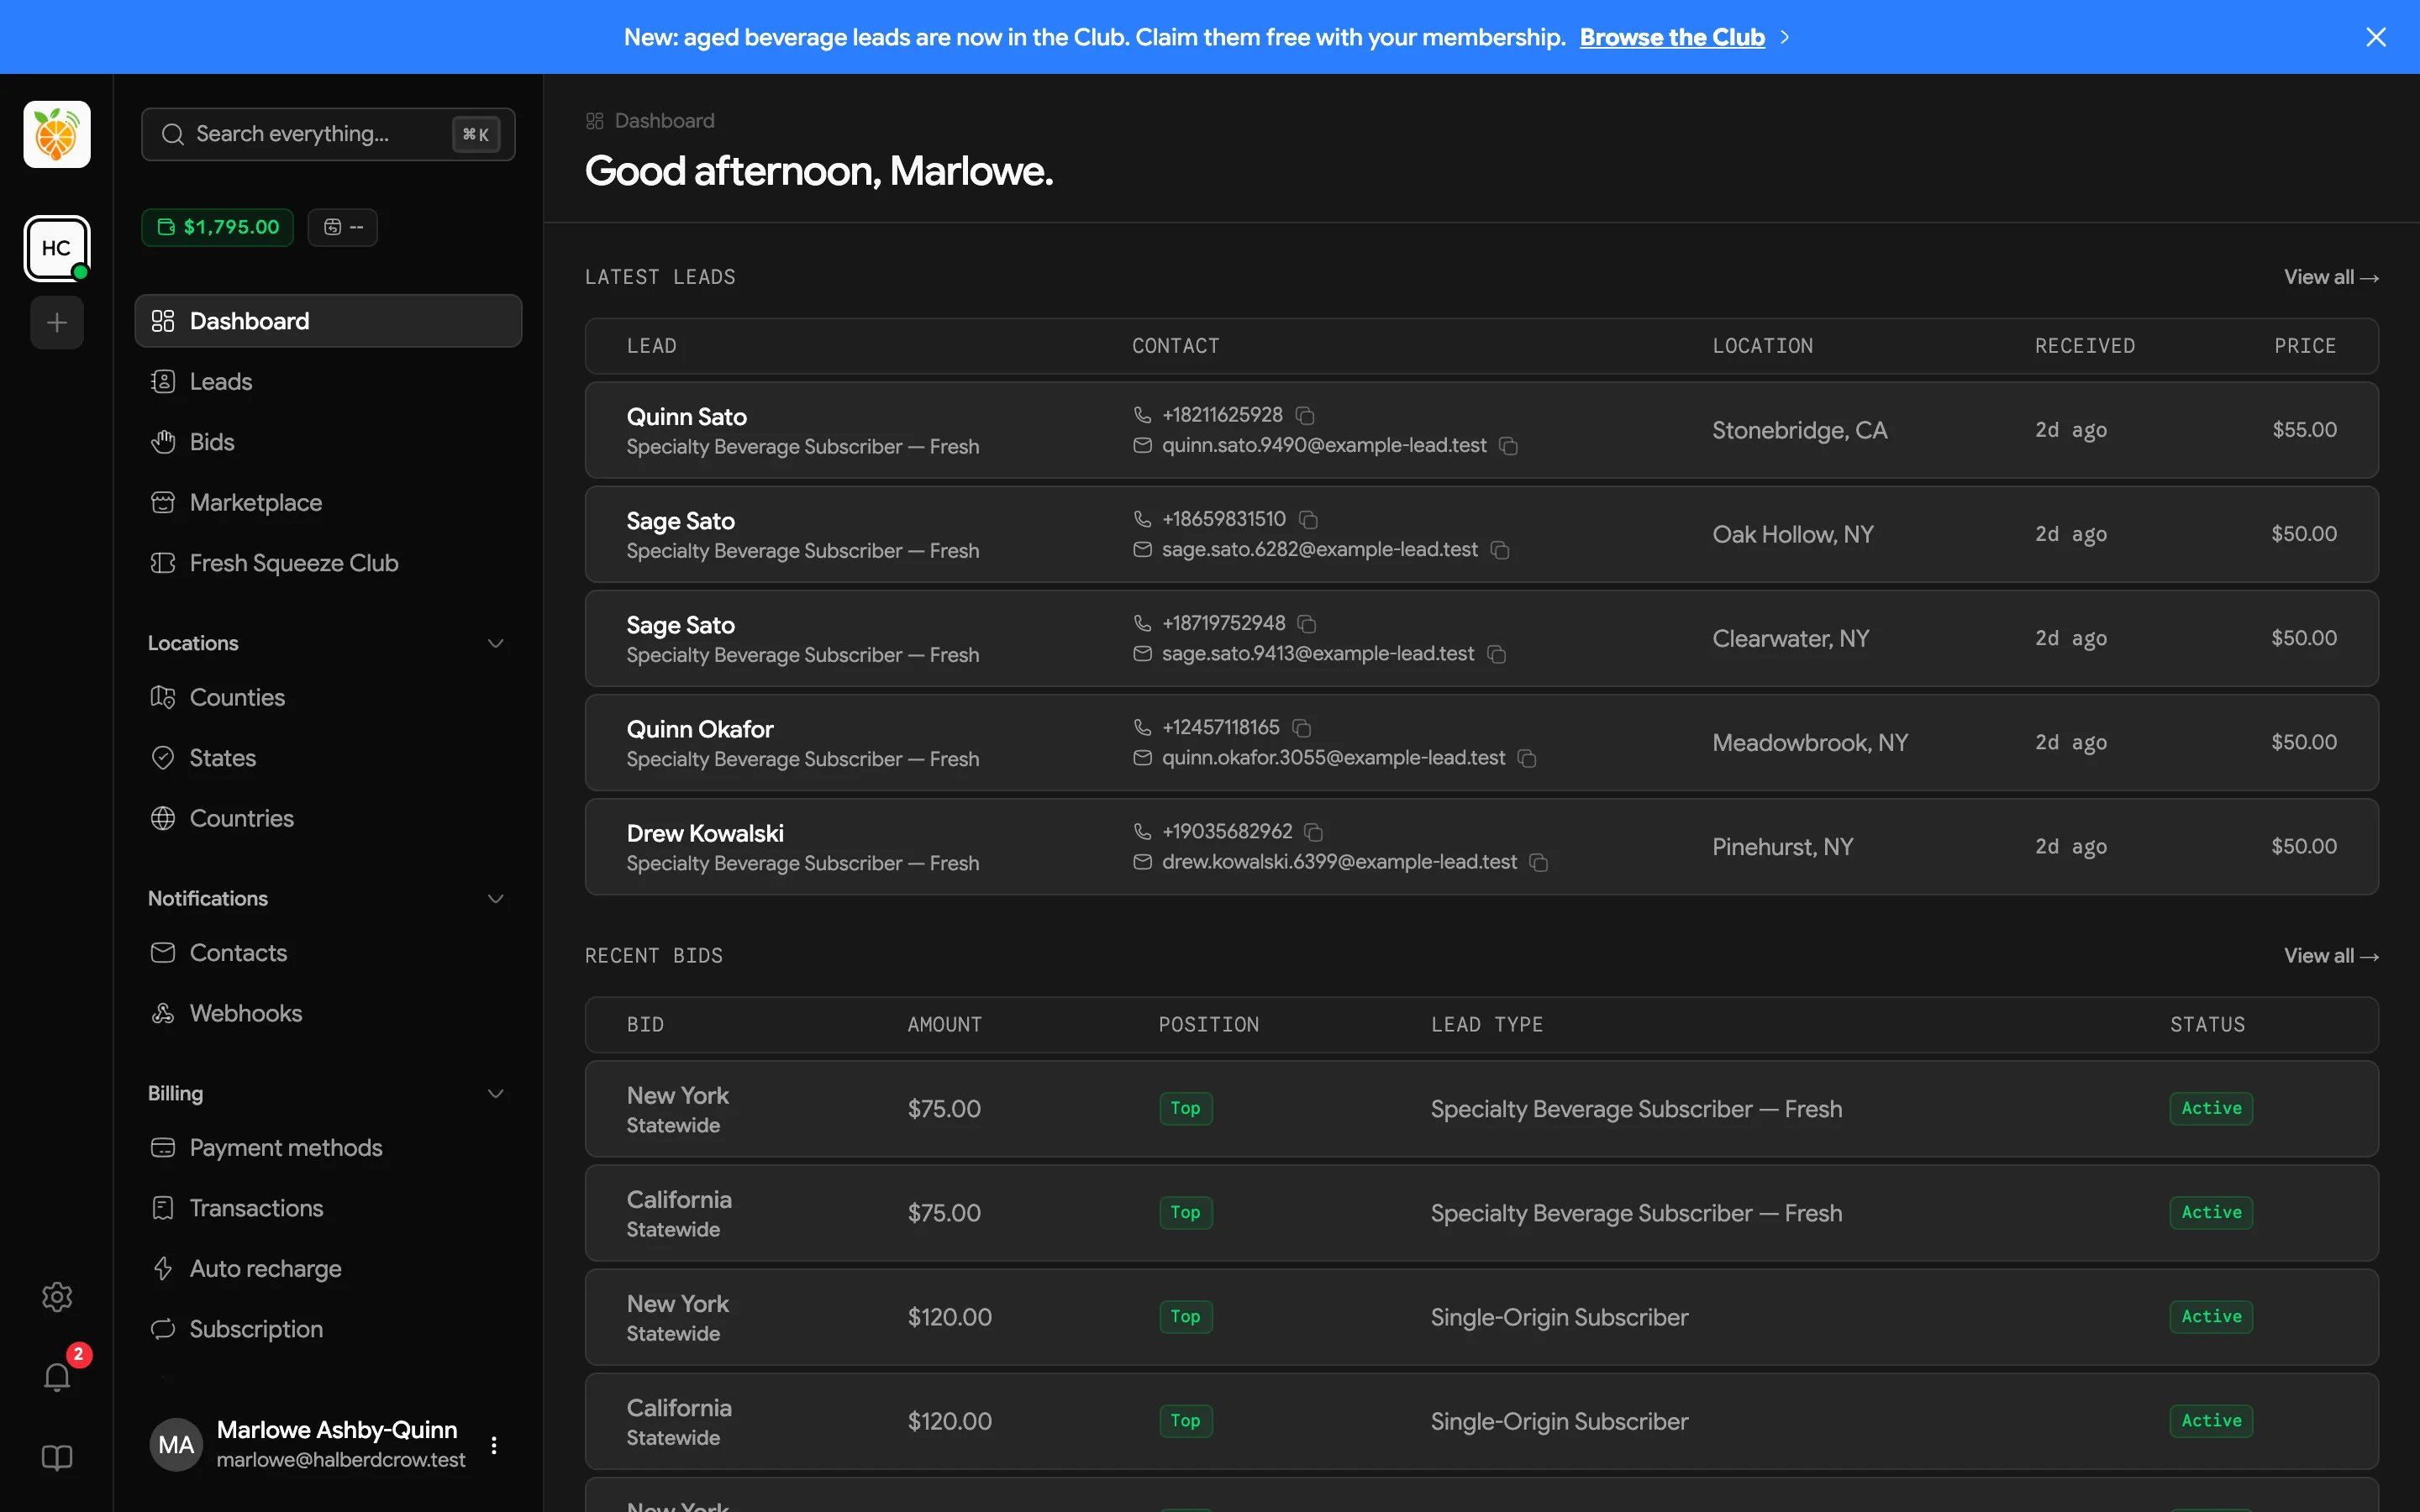Open settings gear icon
2420x1512 pixels.
pos(57,1297)
